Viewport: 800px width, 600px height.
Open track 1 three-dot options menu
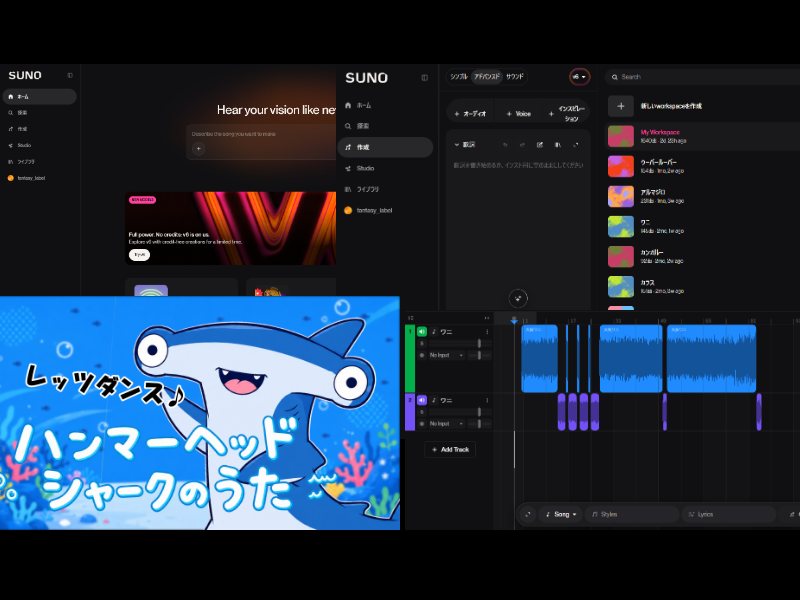click(x=487, y=332)
